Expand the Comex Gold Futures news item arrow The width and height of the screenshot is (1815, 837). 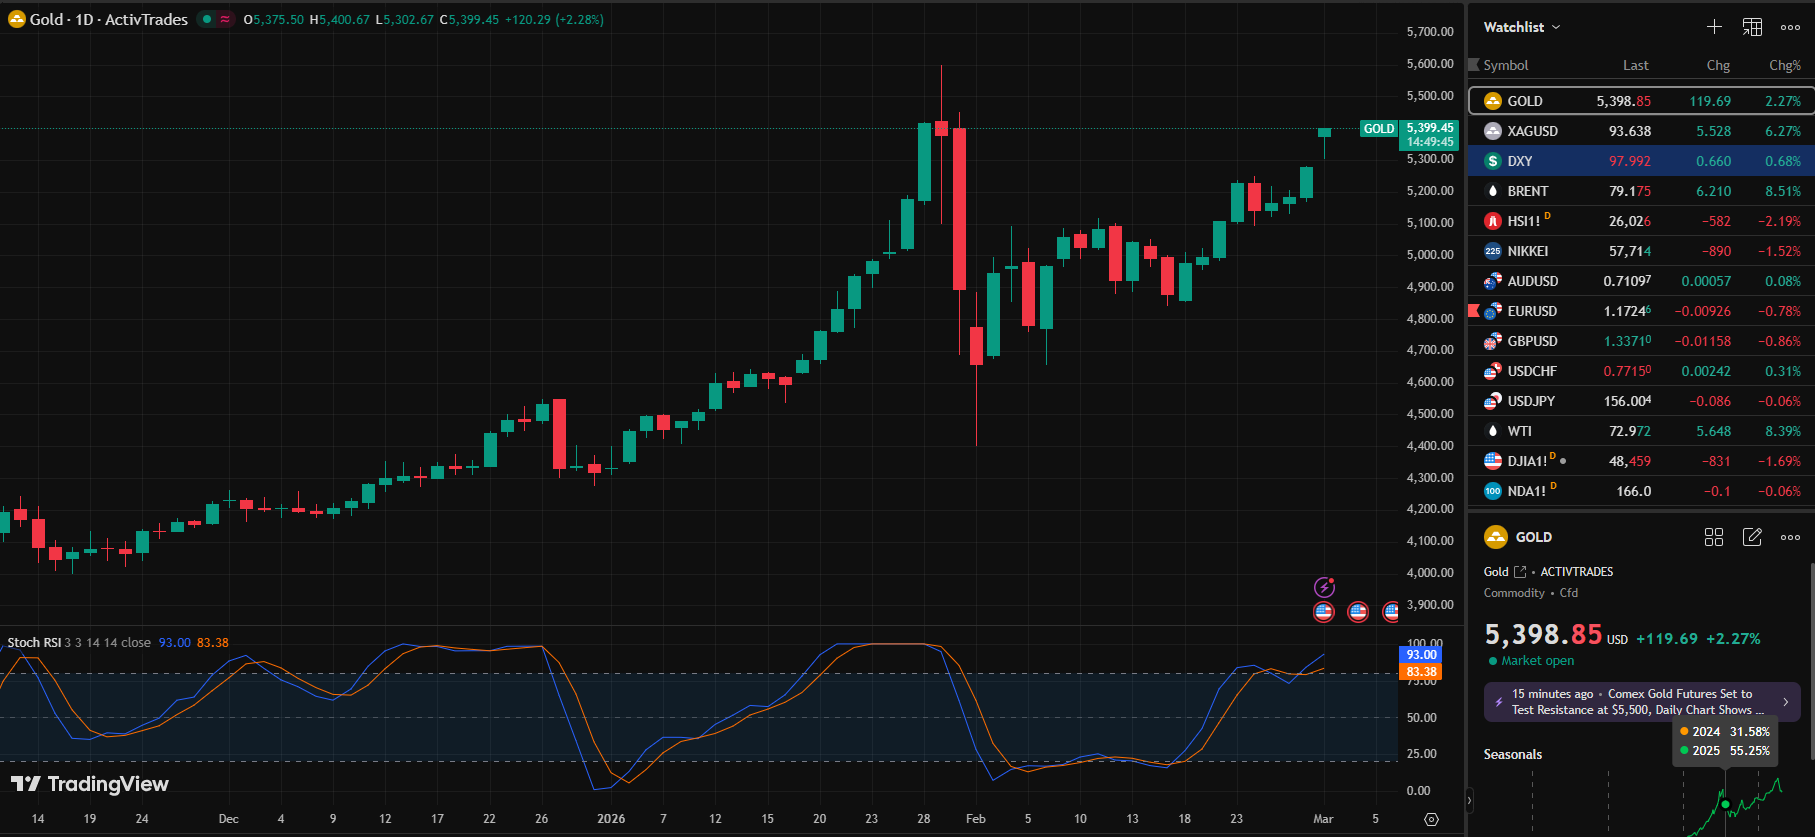click(x=1786, y=702)
